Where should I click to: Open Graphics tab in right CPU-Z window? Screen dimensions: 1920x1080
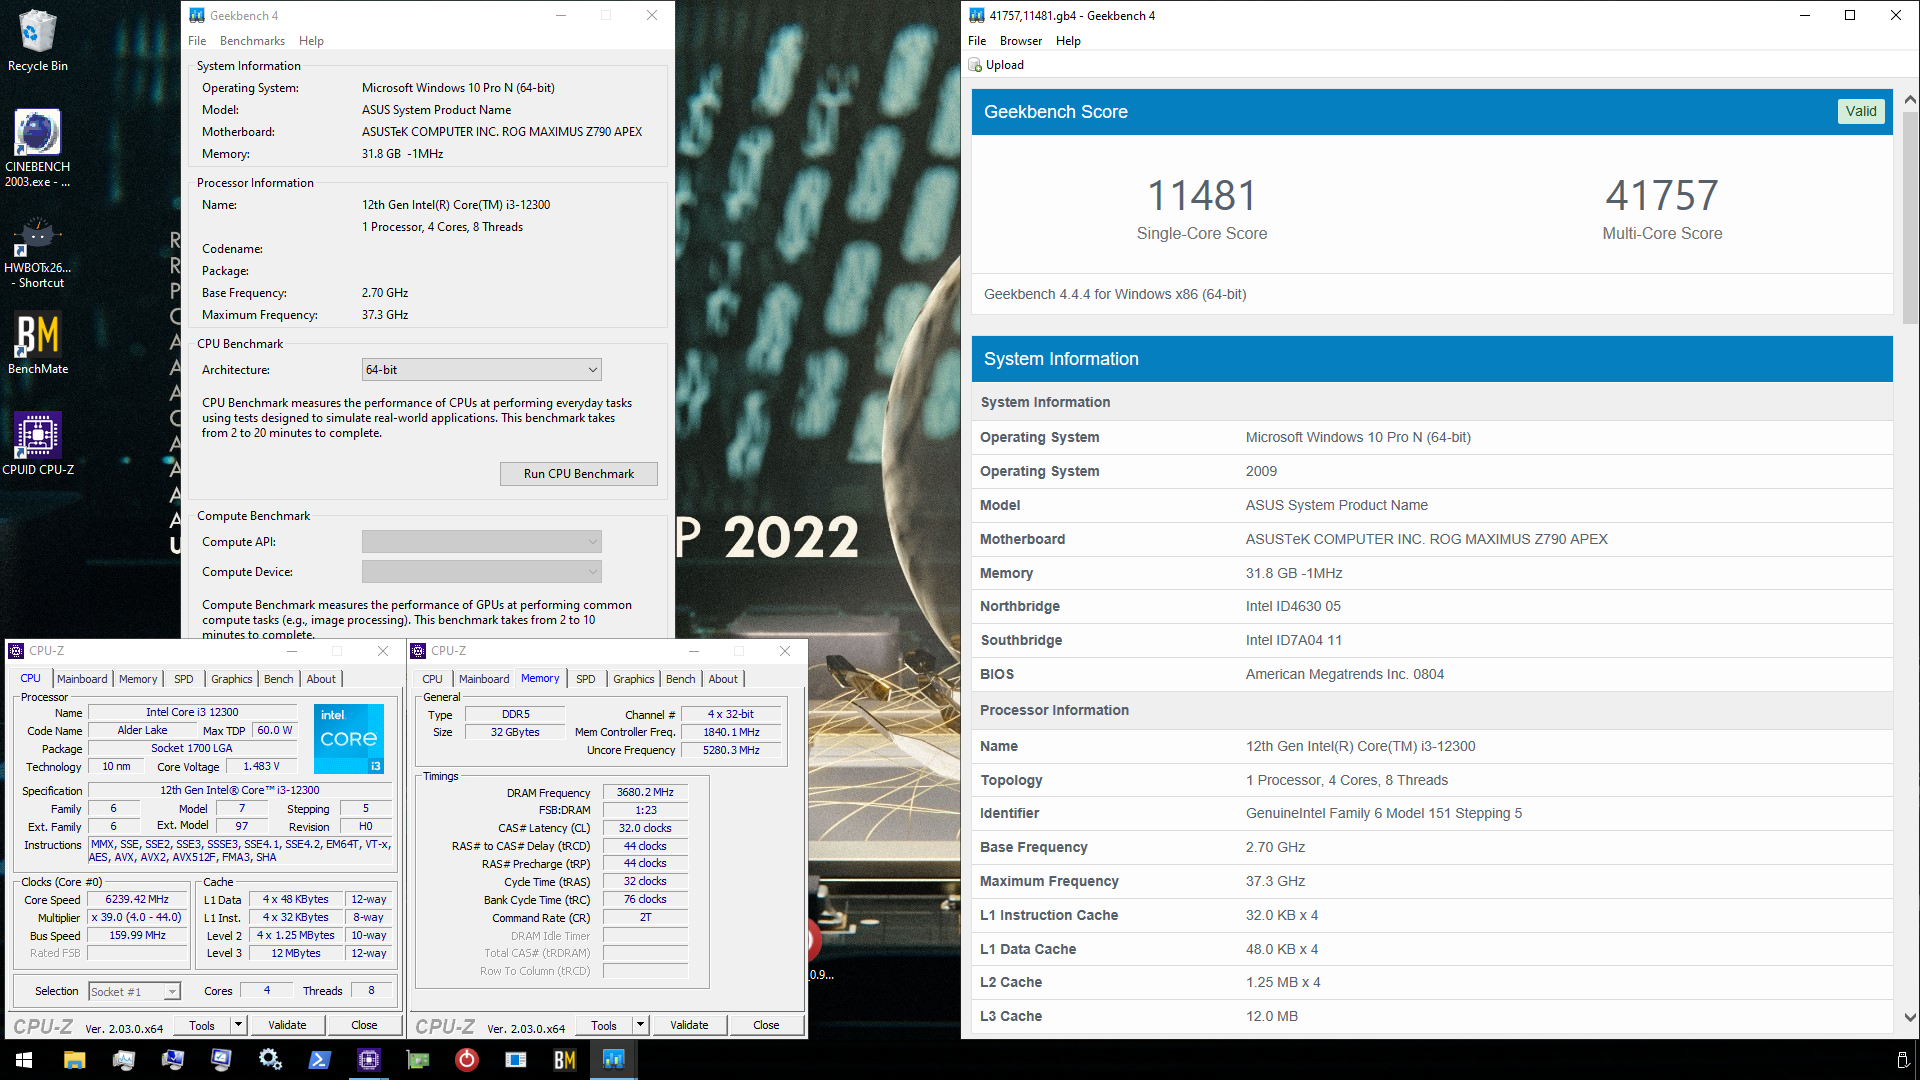pyautogui.click(x=634, y=679)
